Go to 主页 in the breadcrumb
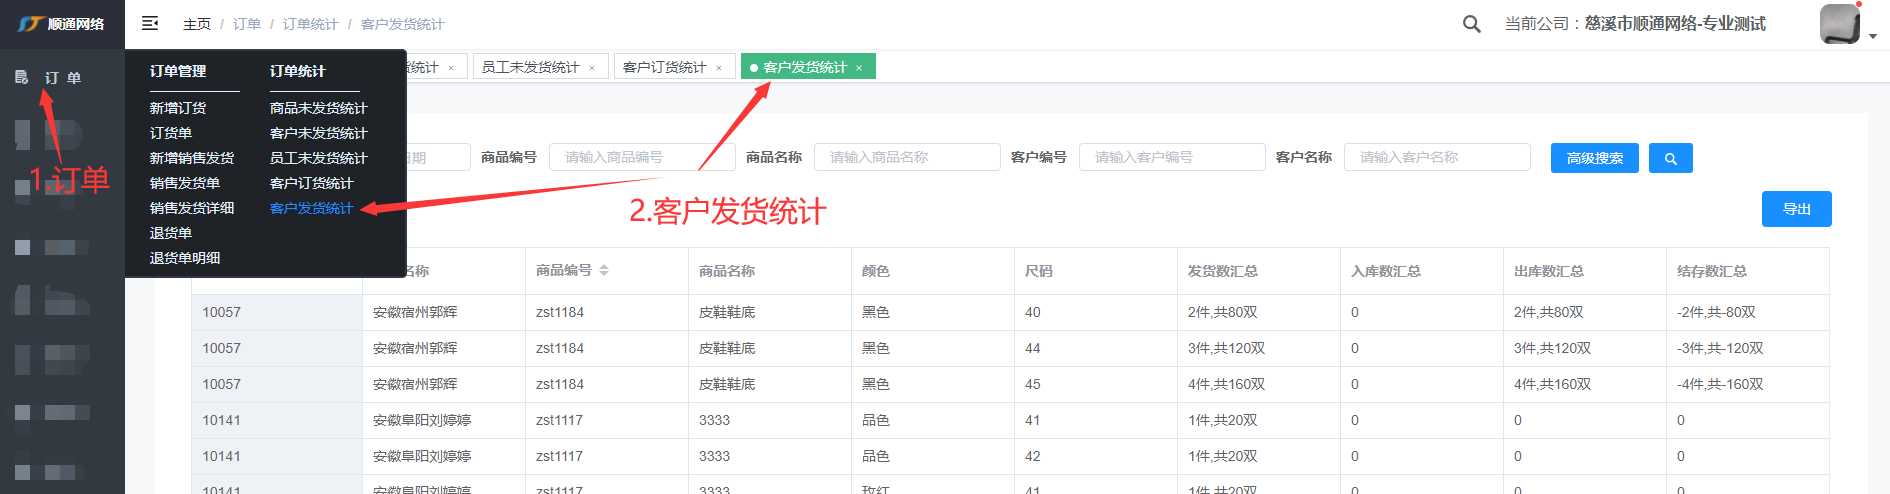Viewport: 1890px width, 494px height. [x=197, y=24]
